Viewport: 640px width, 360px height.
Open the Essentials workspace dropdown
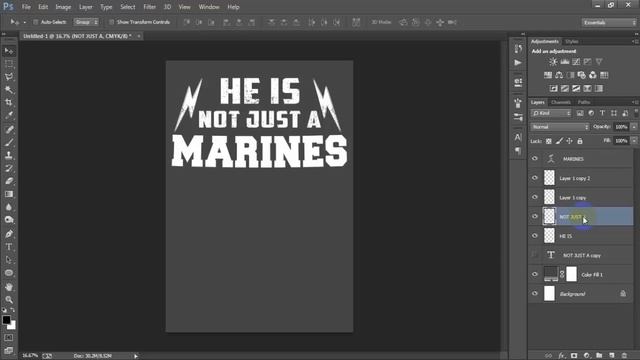[609, 22]
